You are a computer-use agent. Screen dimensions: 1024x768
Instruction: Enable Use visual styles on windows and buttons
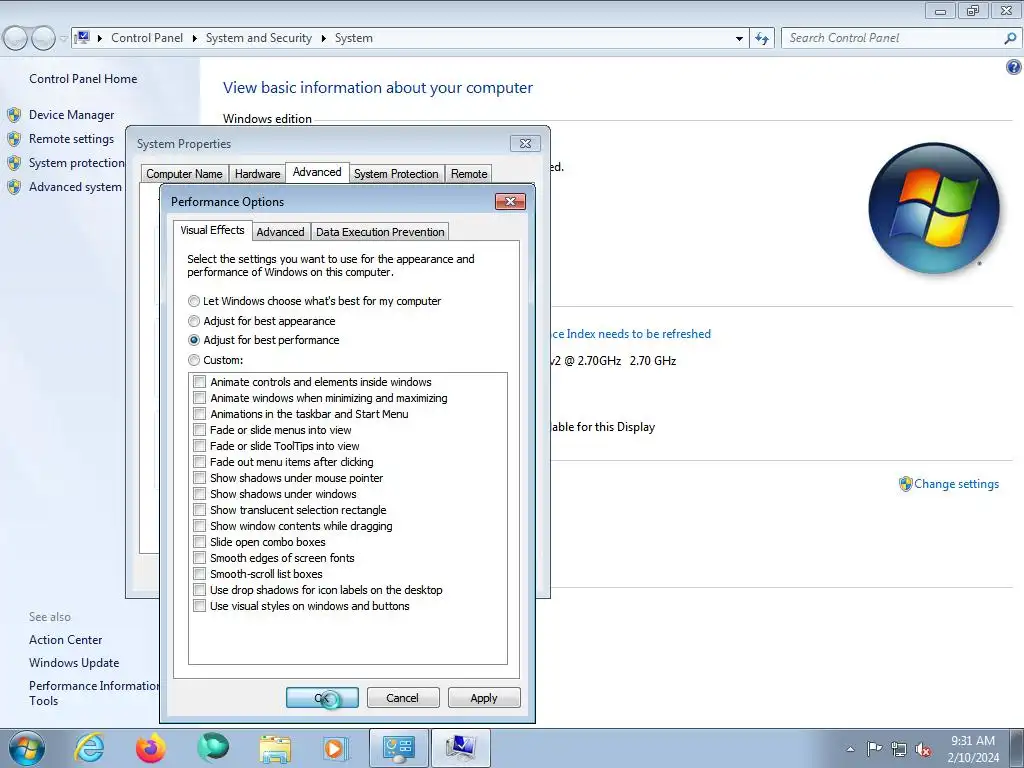tap(200, 606)
